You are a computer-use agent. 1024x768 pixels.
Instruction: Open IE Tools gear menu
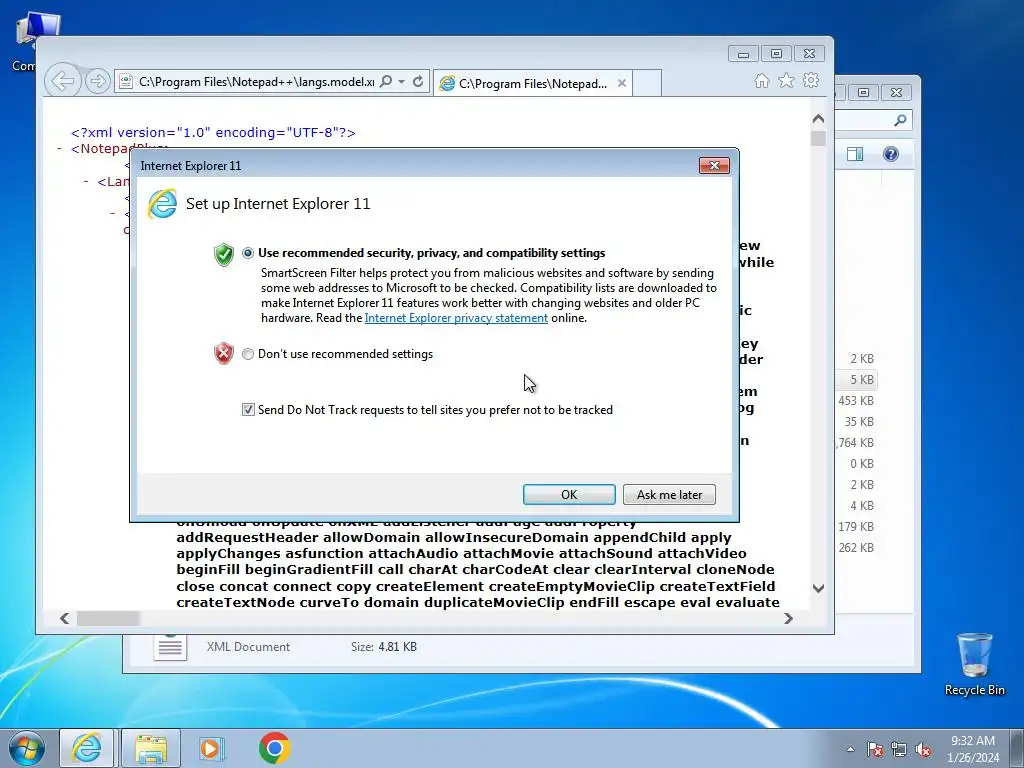[x=811, y=80]
